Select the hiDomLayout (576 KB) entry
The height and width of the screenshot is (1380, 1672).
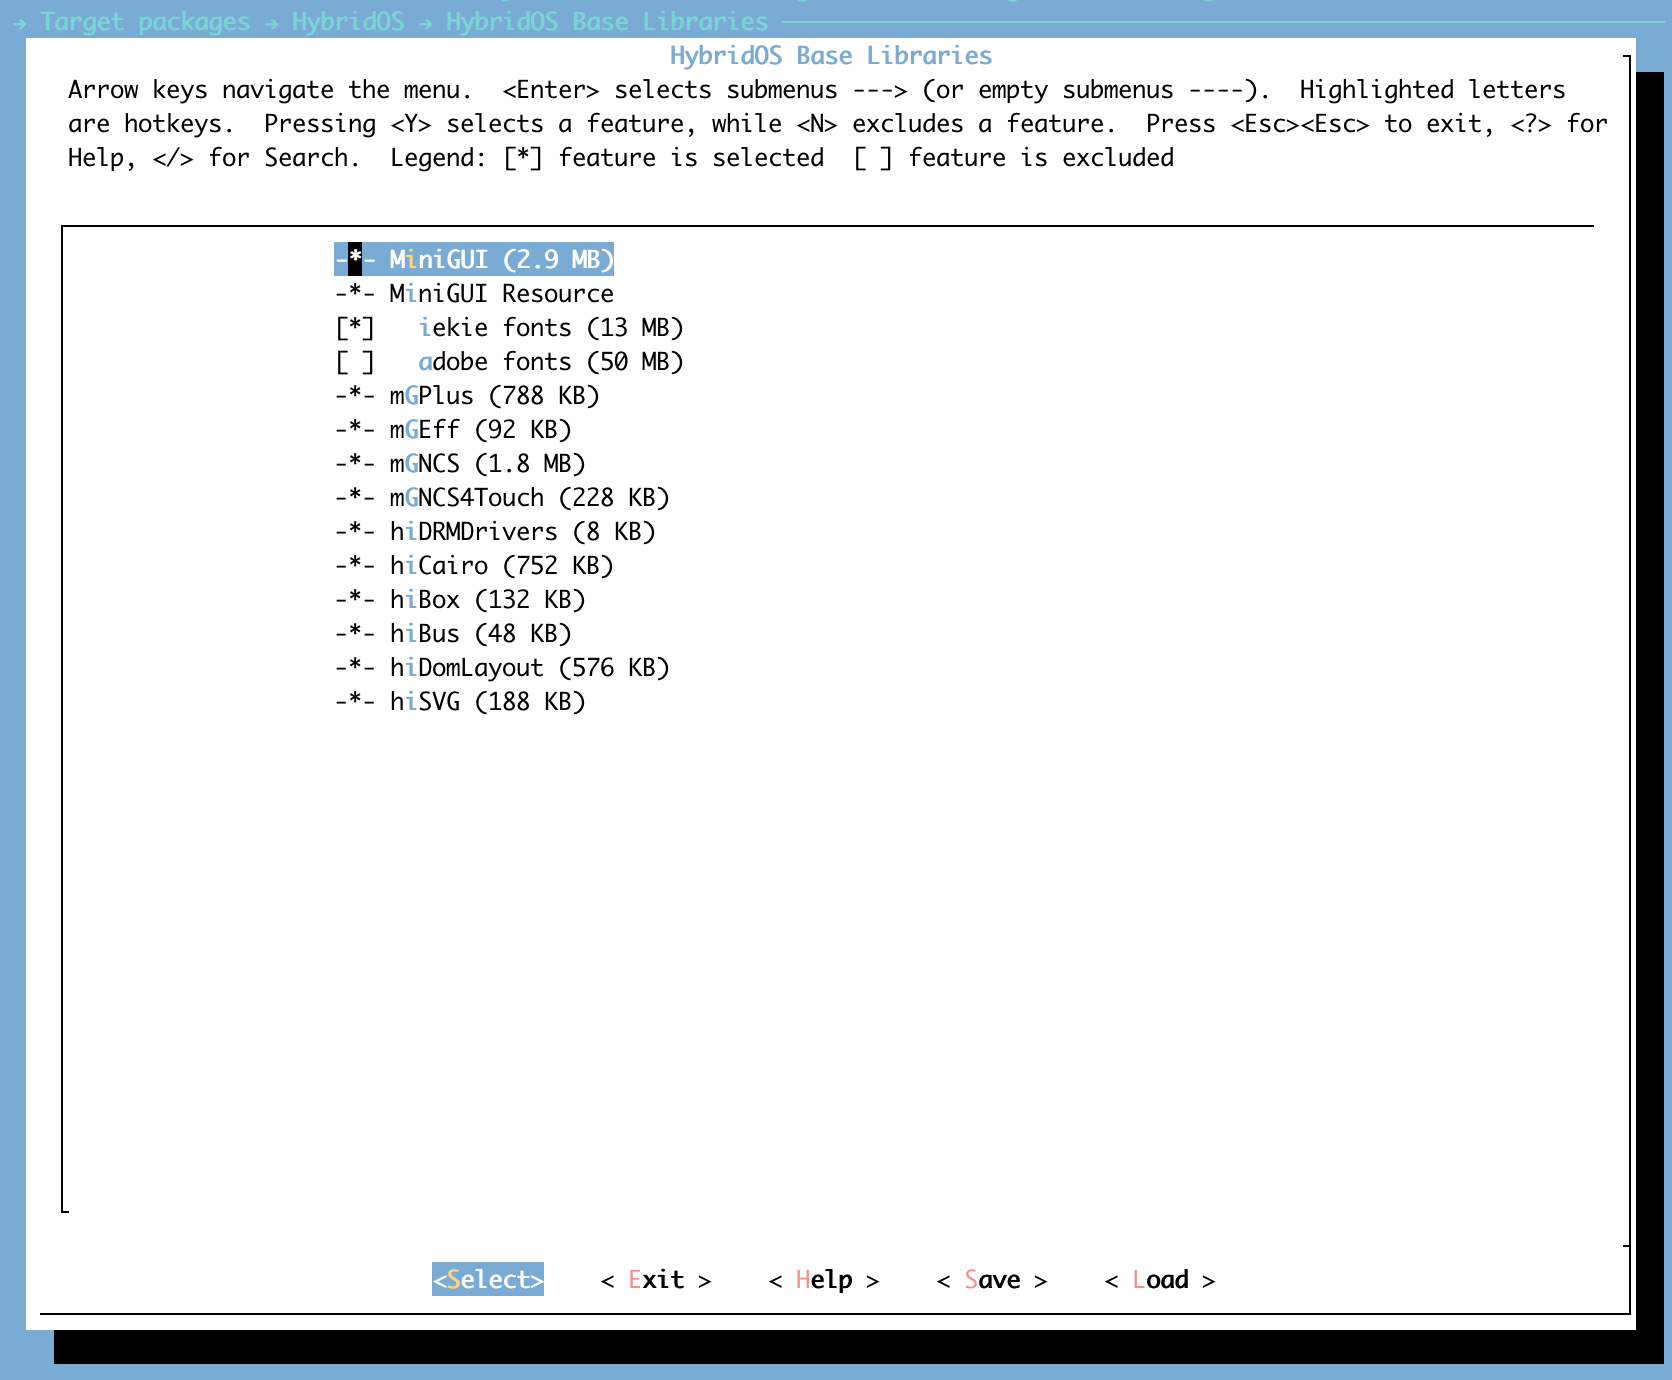(x=502, y=667)
